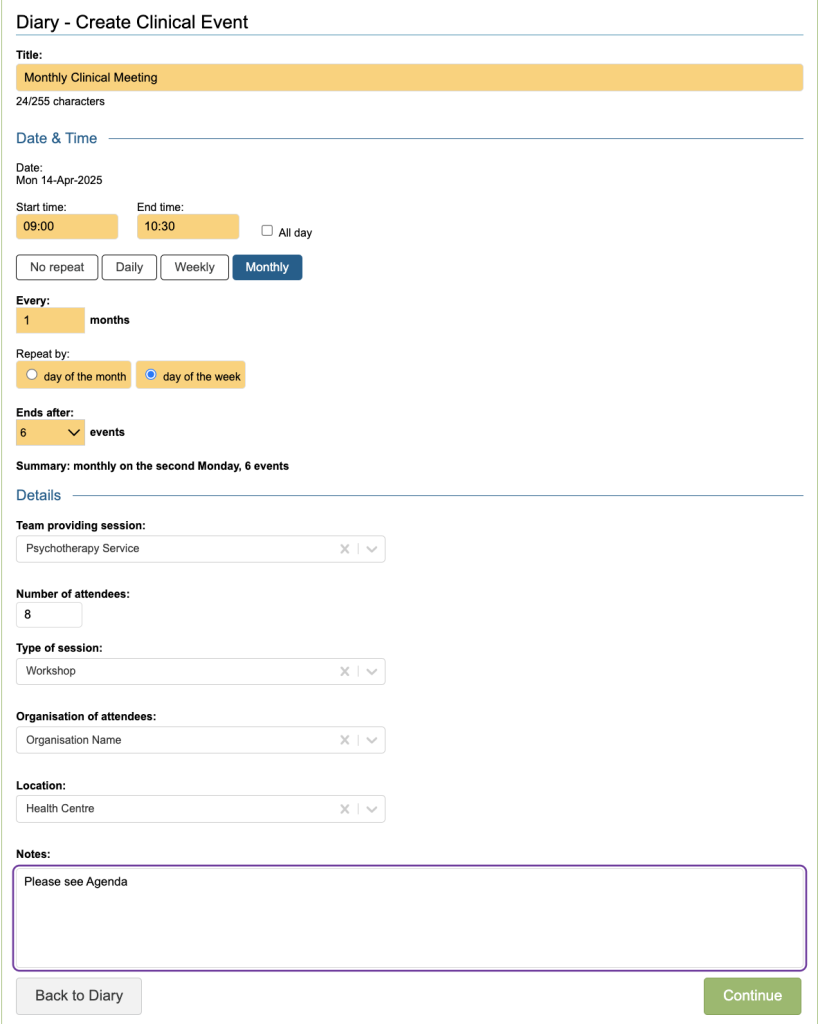Clear the Workshop session type

coord(344,671)
